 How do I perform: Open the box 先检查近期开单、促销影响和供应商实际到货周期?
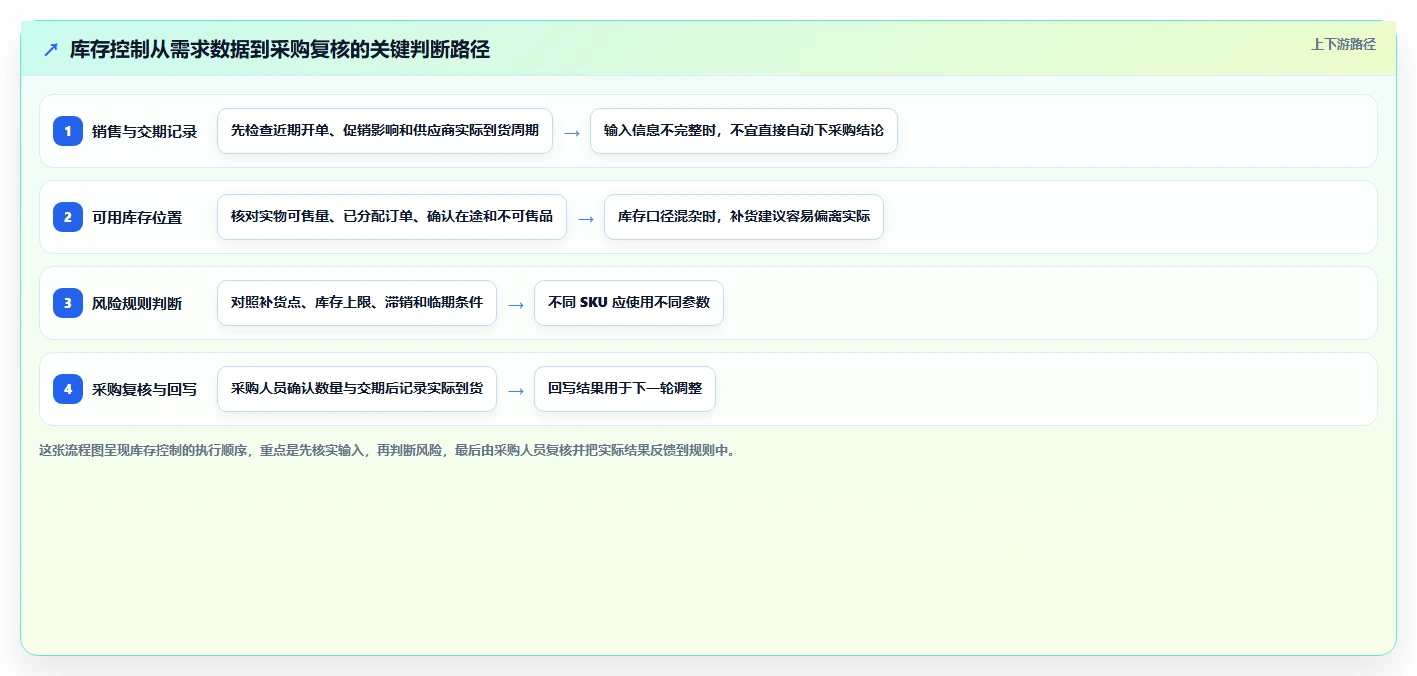pos(385,131)
